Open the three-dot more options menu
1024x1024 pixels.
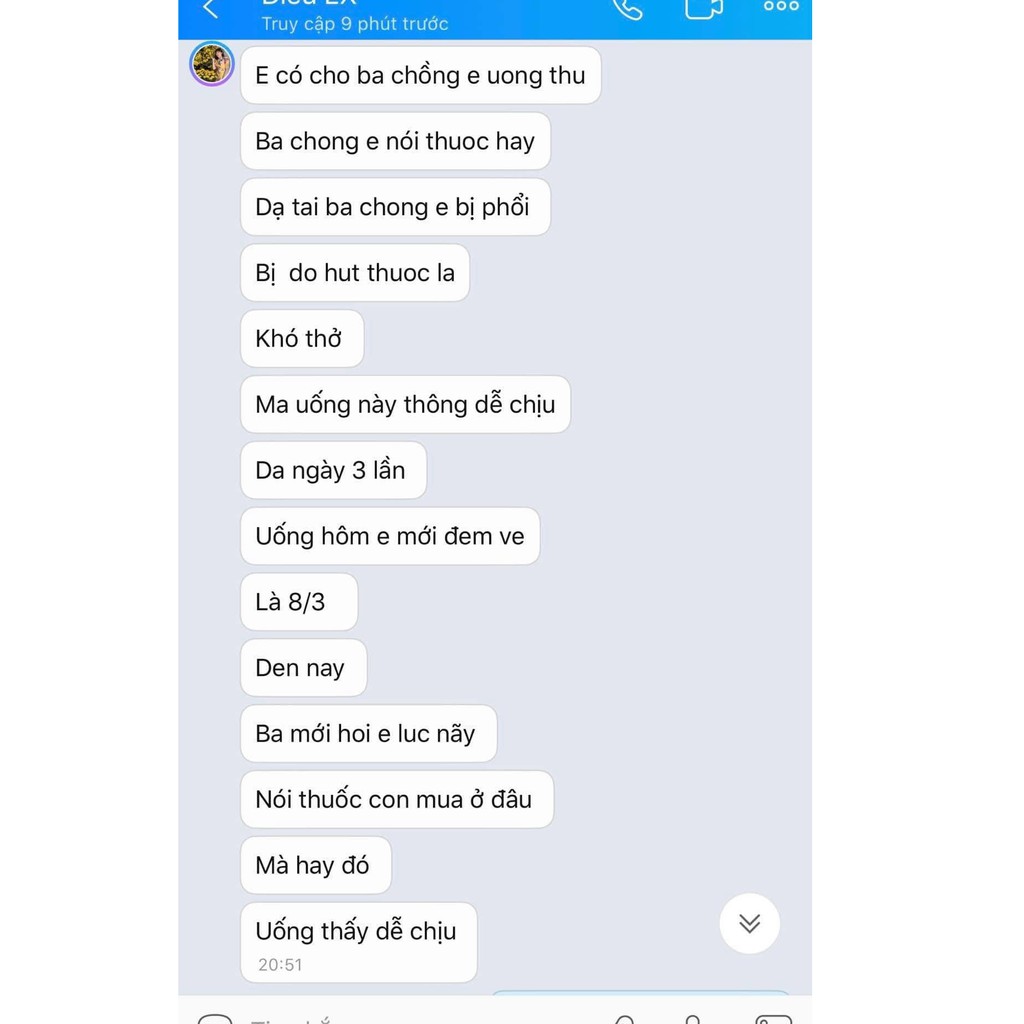coord(781,7)
